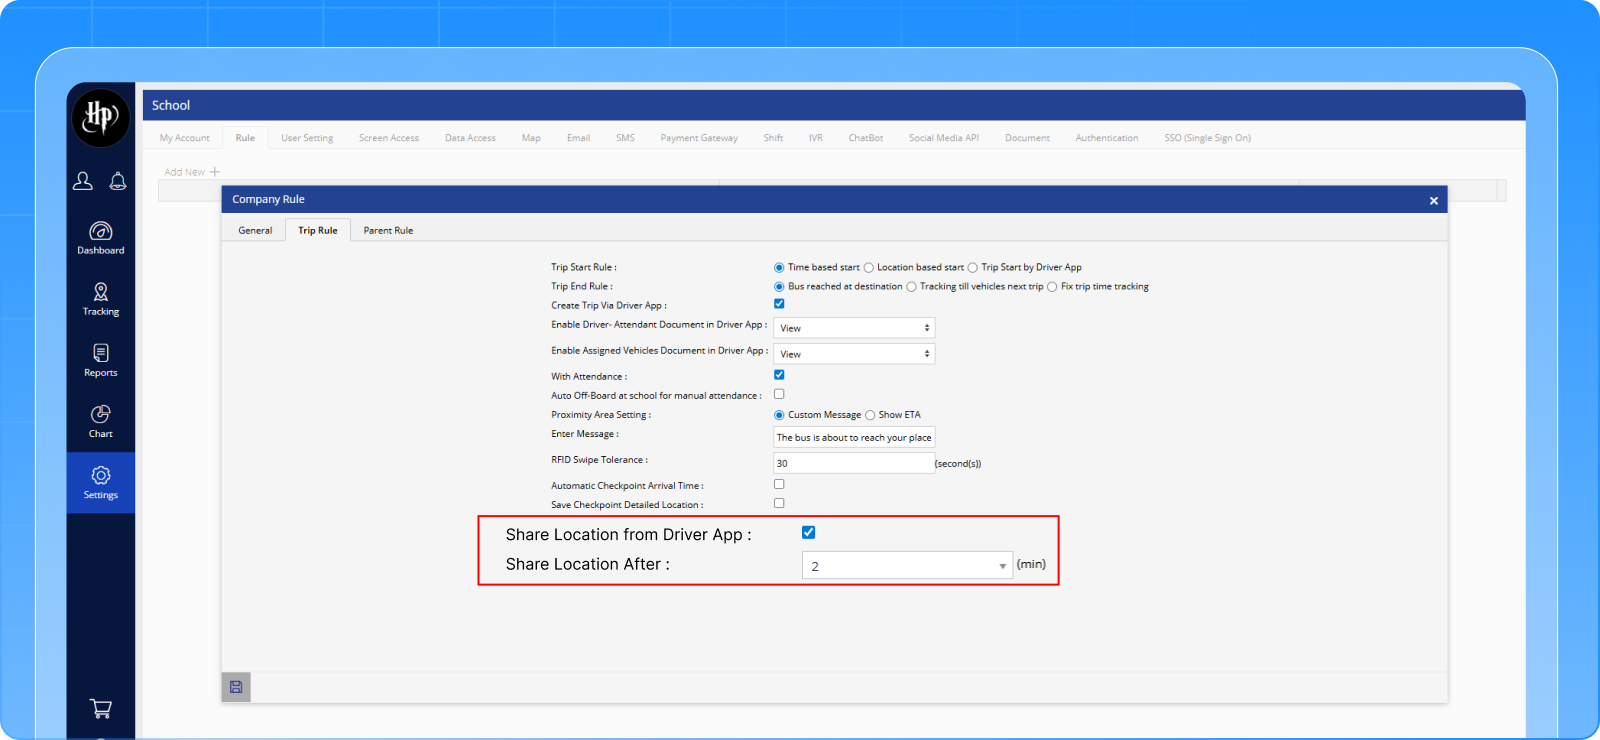Click the Add New button
1600x740 pixels.
[192, 172]
